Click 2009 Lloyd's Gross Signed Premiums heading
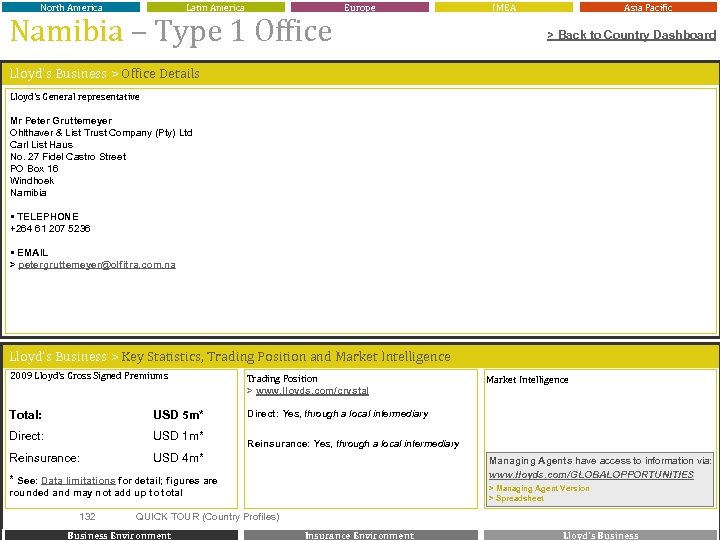720x540 pixels. [89, 376]
